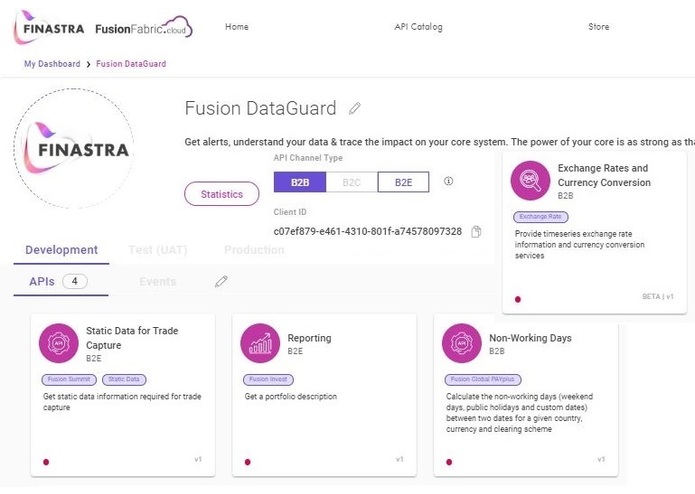The width and height of the screenshot is (695, 494).
Task: Select the B2E channel type
Action: point(403,182)
